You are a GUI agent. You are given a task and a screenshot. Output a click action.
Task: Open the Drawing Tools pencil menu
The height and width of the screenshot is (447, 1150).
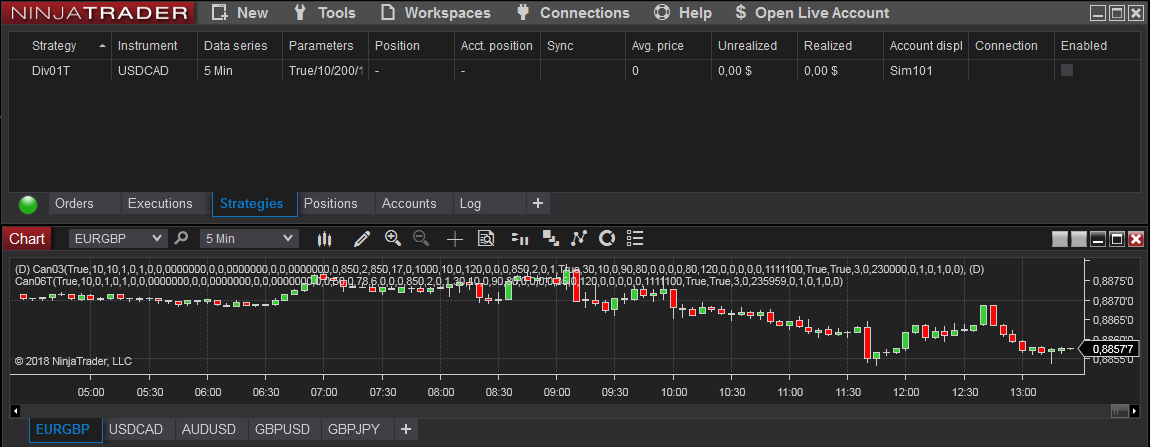(362, 239)
